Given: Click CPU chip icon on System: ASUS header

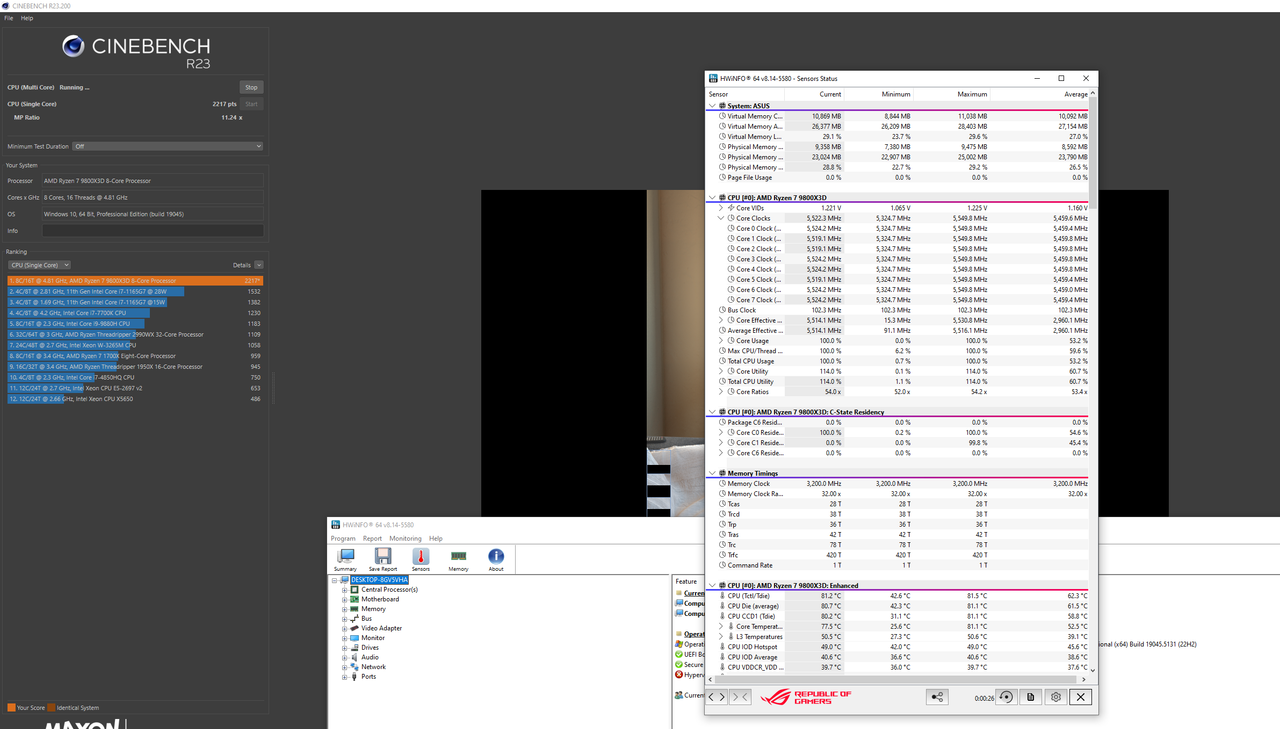Looking at the screenshot, I should pos(722,106).
